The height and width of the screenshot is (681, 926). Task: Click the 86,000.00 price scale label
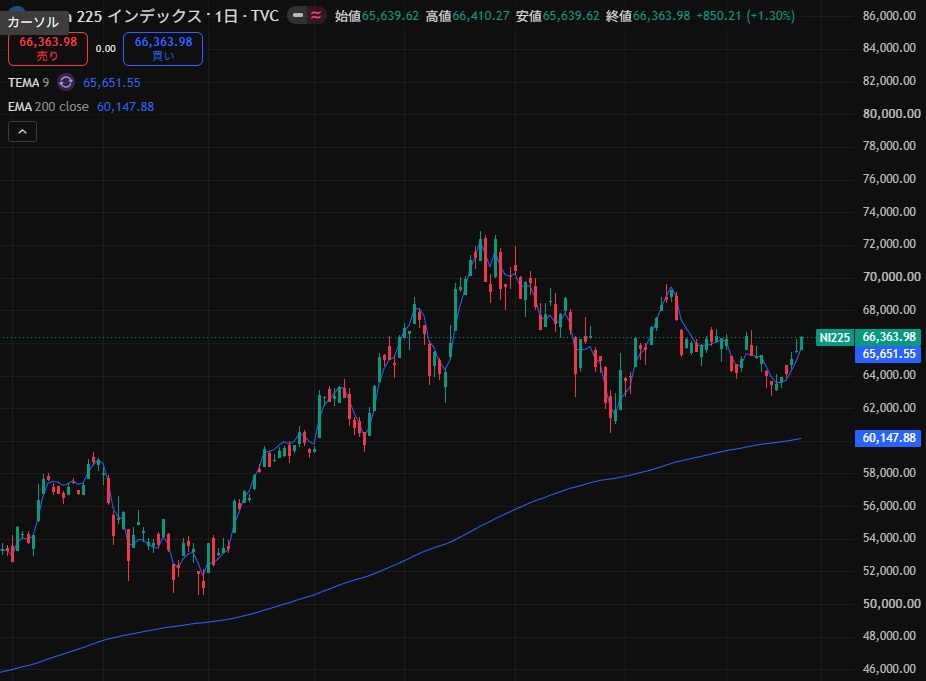click(889, 16)
